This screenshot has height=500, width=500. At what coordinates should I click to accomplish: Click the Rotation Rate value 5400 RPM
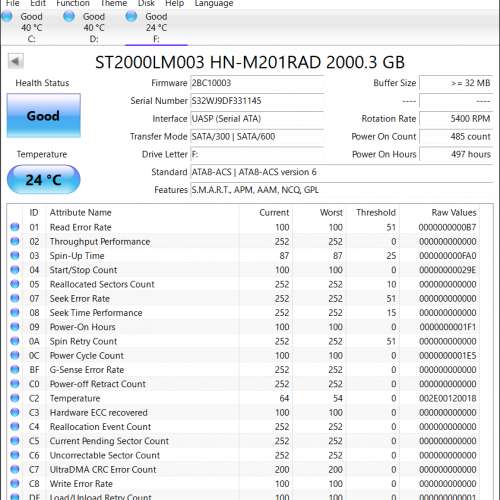click(456, 119)
